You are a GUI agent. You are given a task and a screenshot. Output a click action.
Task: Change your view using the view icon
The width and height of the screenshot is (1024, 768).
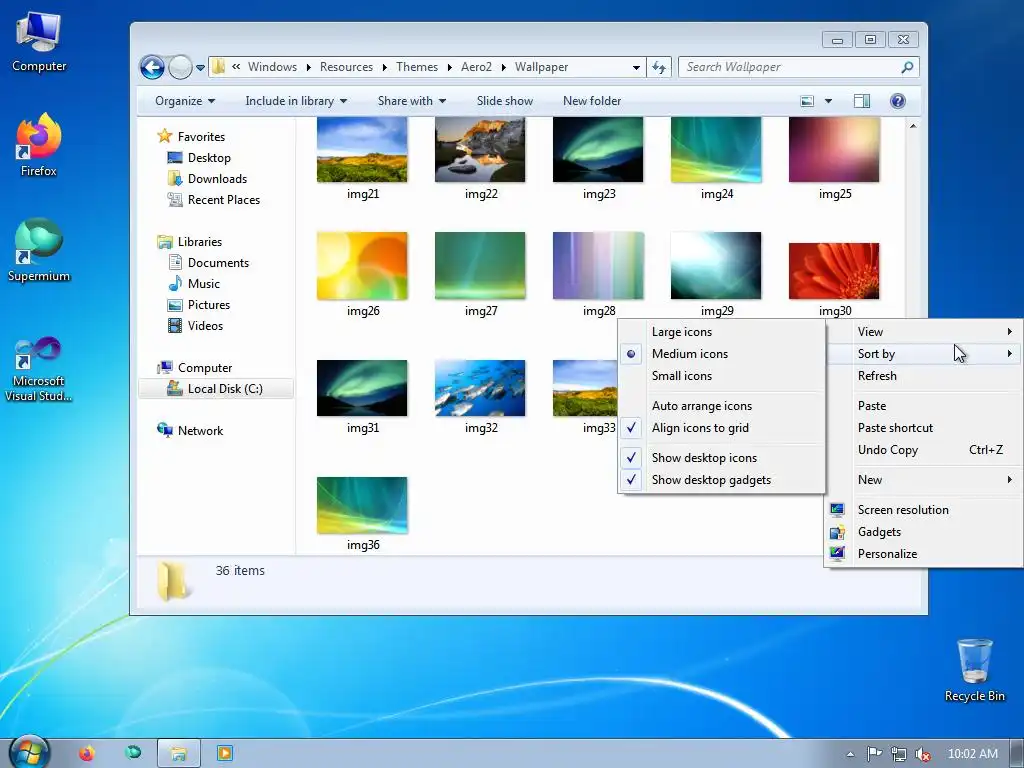coord(807,101)
